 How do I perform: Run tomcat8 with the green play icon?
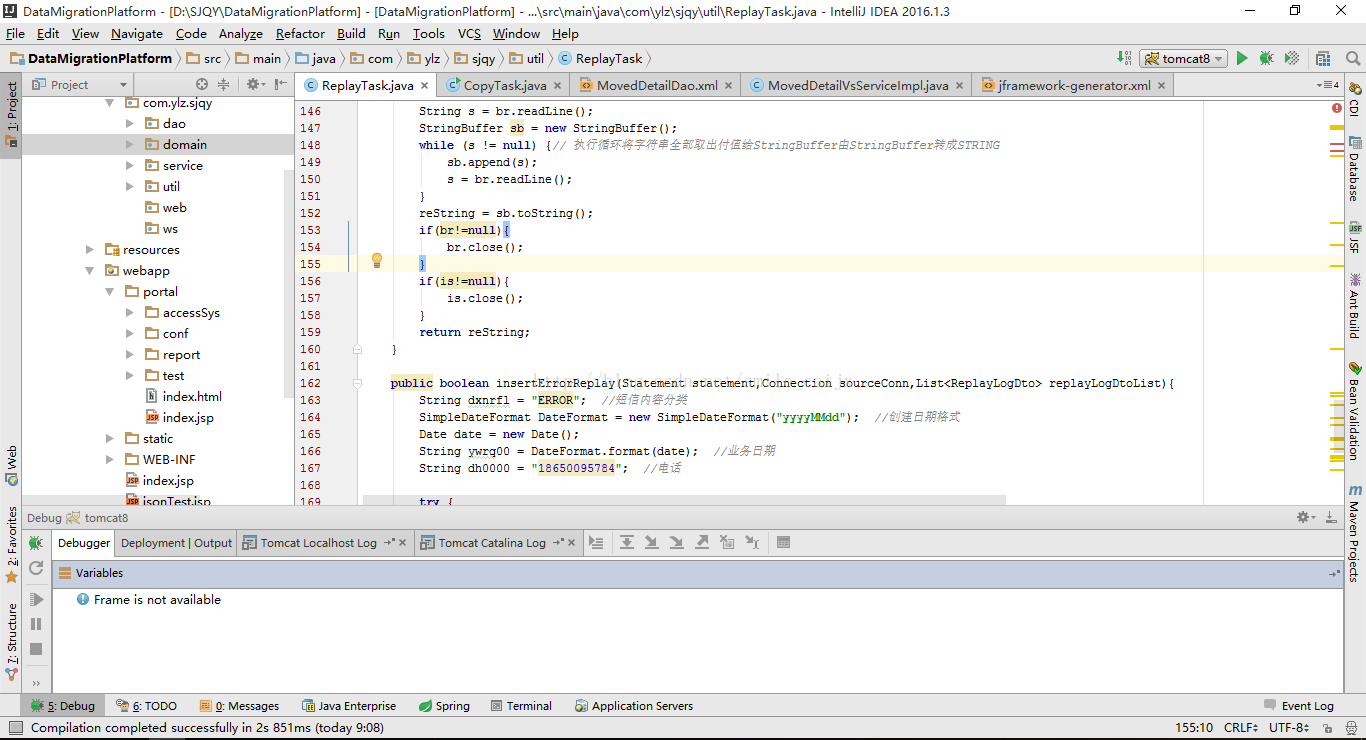tap(1242, 59)
